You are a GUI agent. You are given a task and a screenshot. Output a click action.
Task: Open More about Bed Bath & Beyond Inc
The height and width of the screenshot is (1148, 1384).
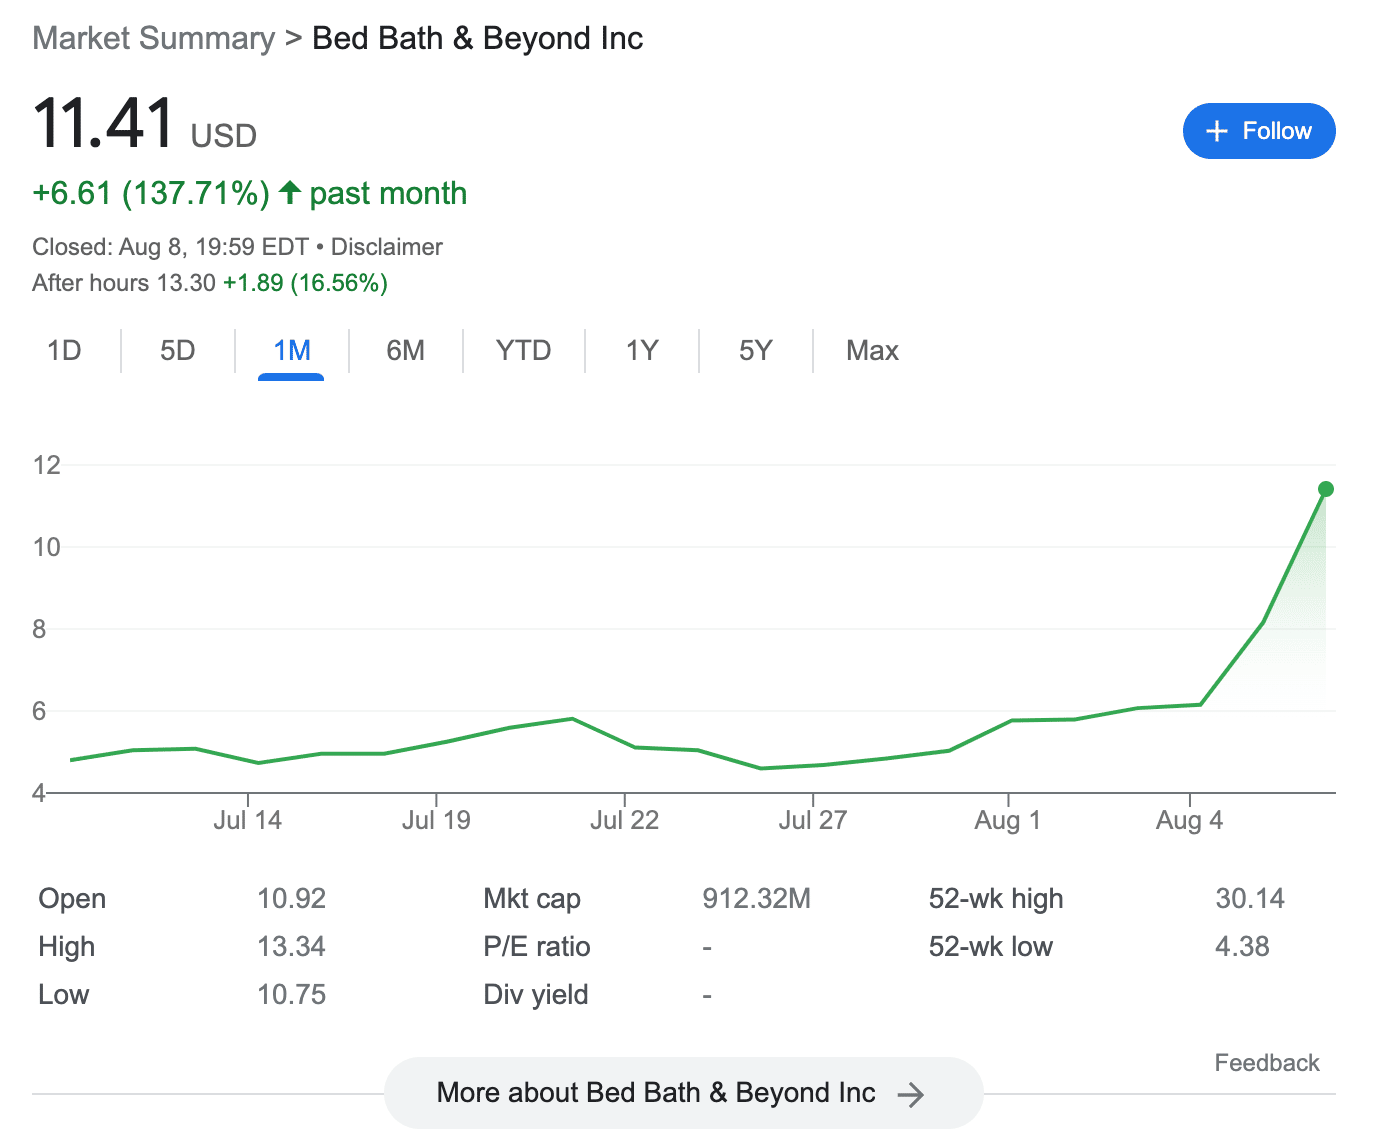(684, 1093)
